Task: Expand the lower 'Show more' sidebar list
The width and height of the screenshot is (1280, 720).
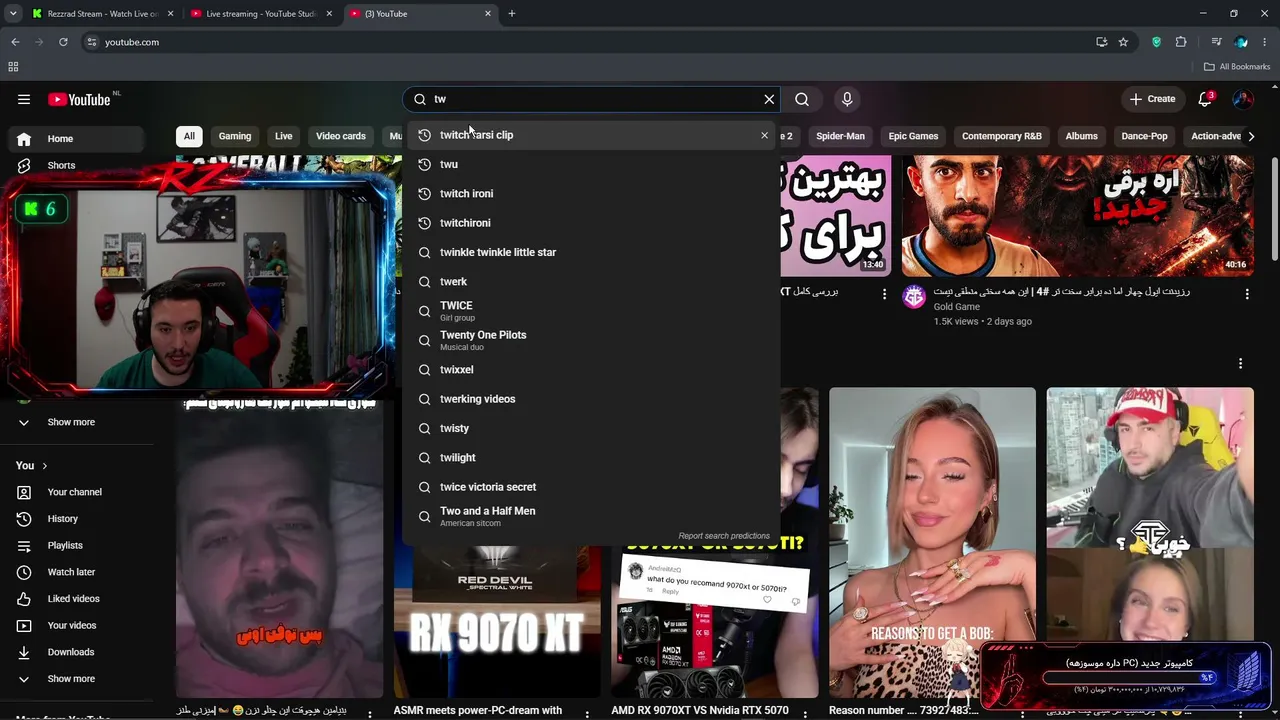Action: coord(78,679)
